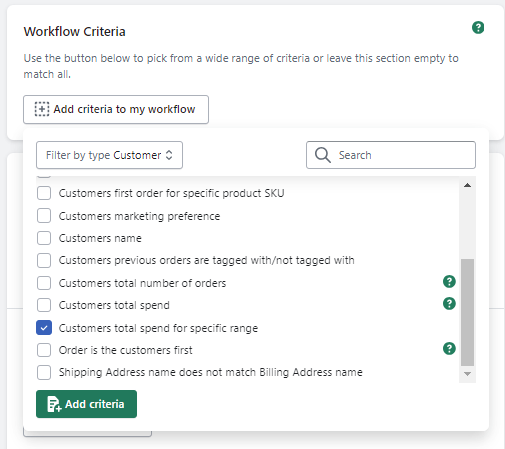Check Shipping Address name does not match Billing
The width and height of the screenshot is (505, 449).
click(x=44, y=372)
